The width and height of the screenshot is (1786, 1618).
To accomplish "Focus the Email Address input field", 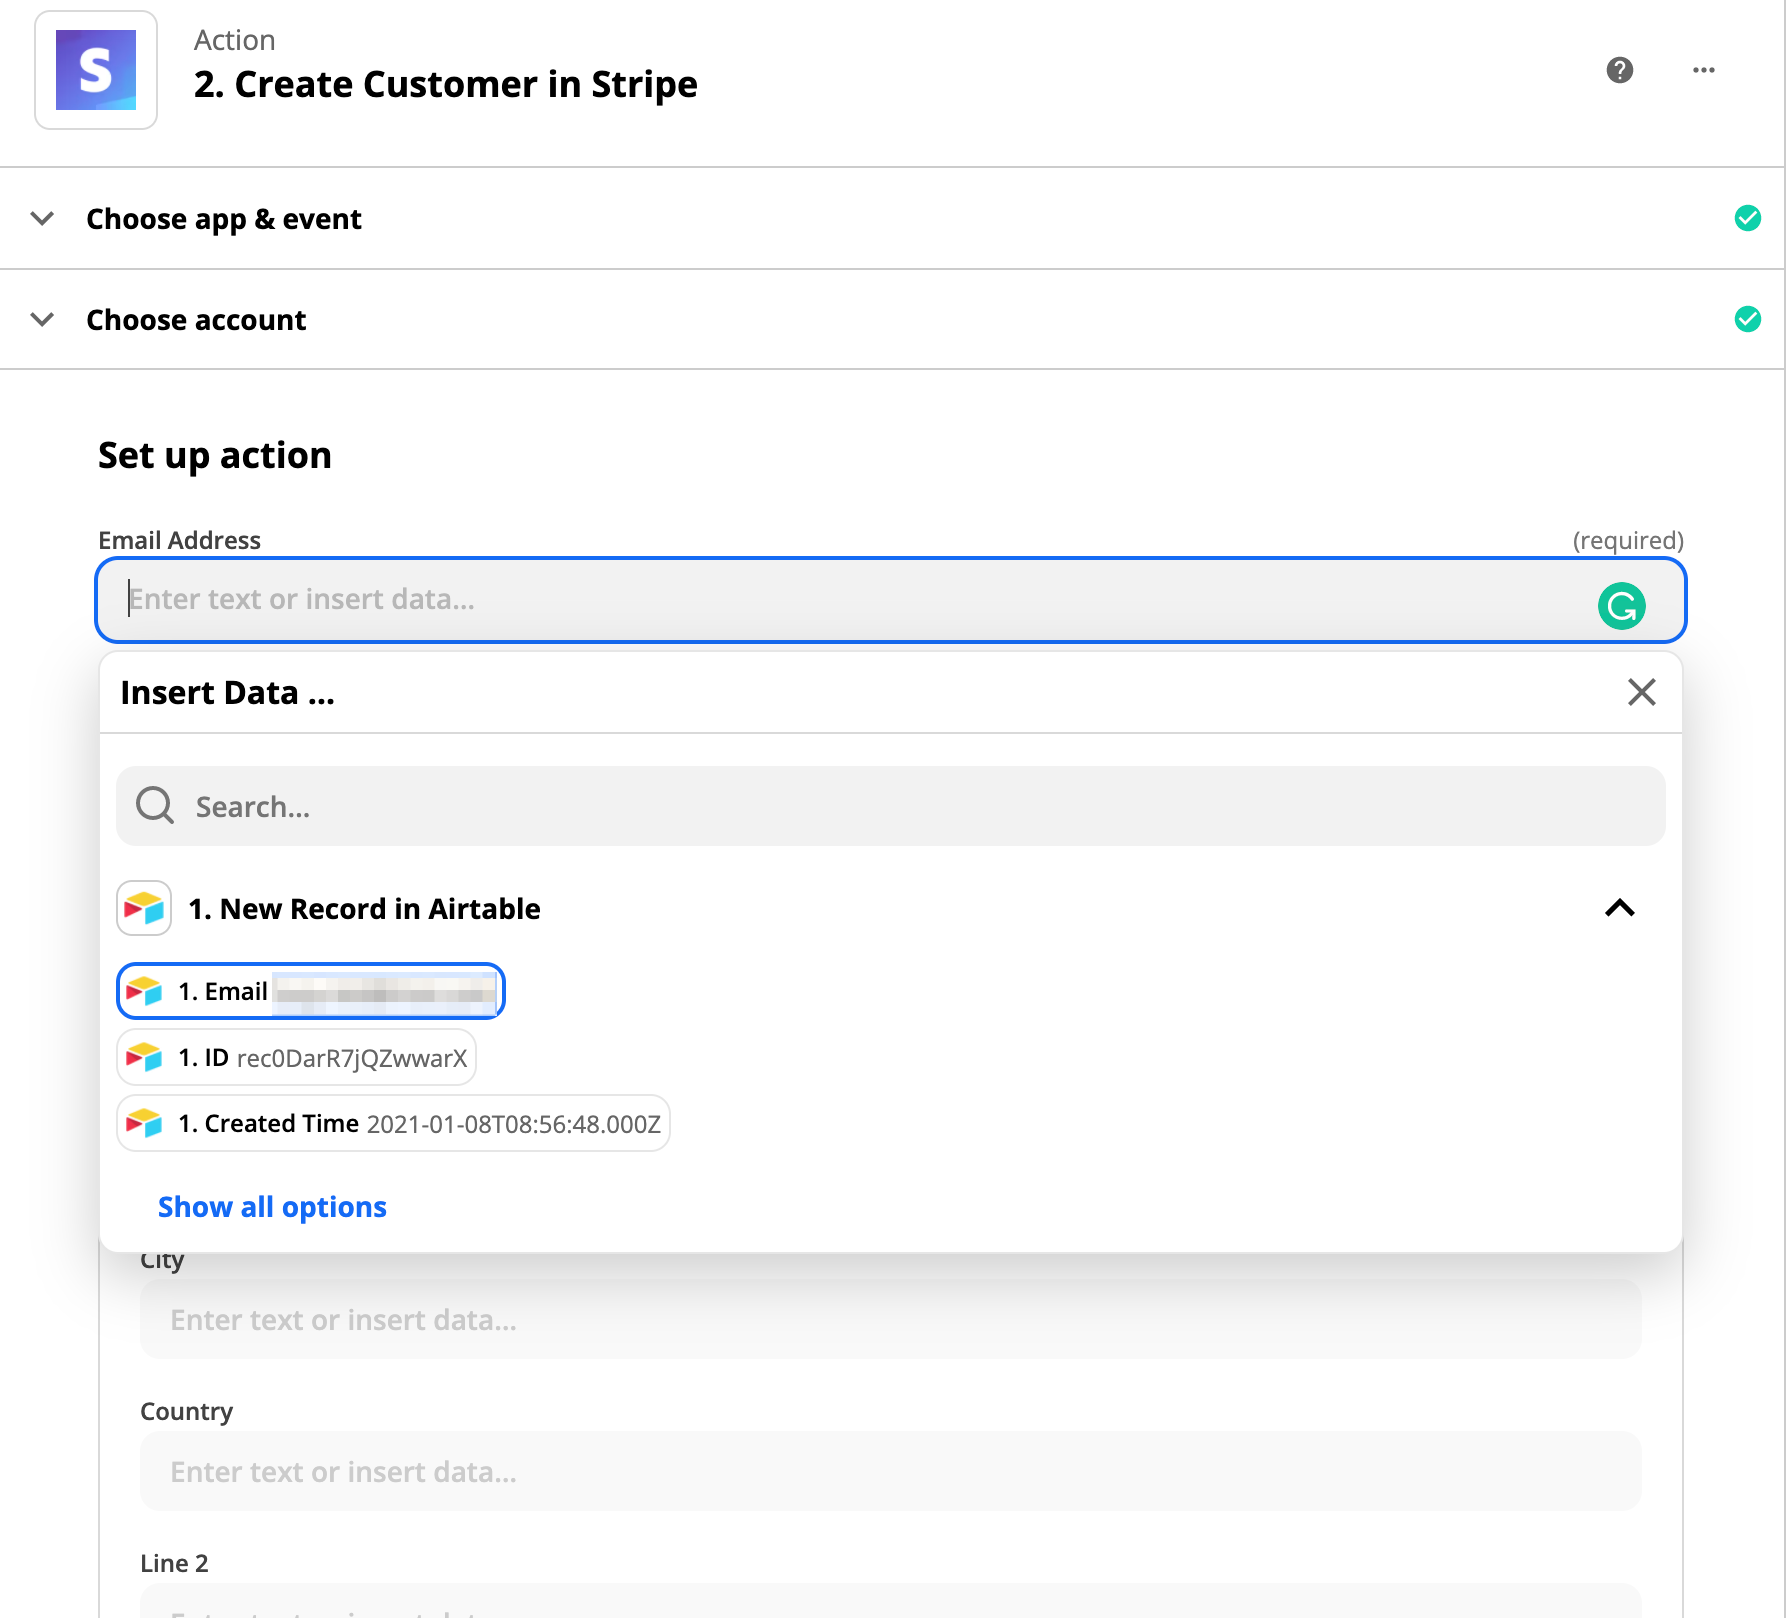I will pos(891,600).
